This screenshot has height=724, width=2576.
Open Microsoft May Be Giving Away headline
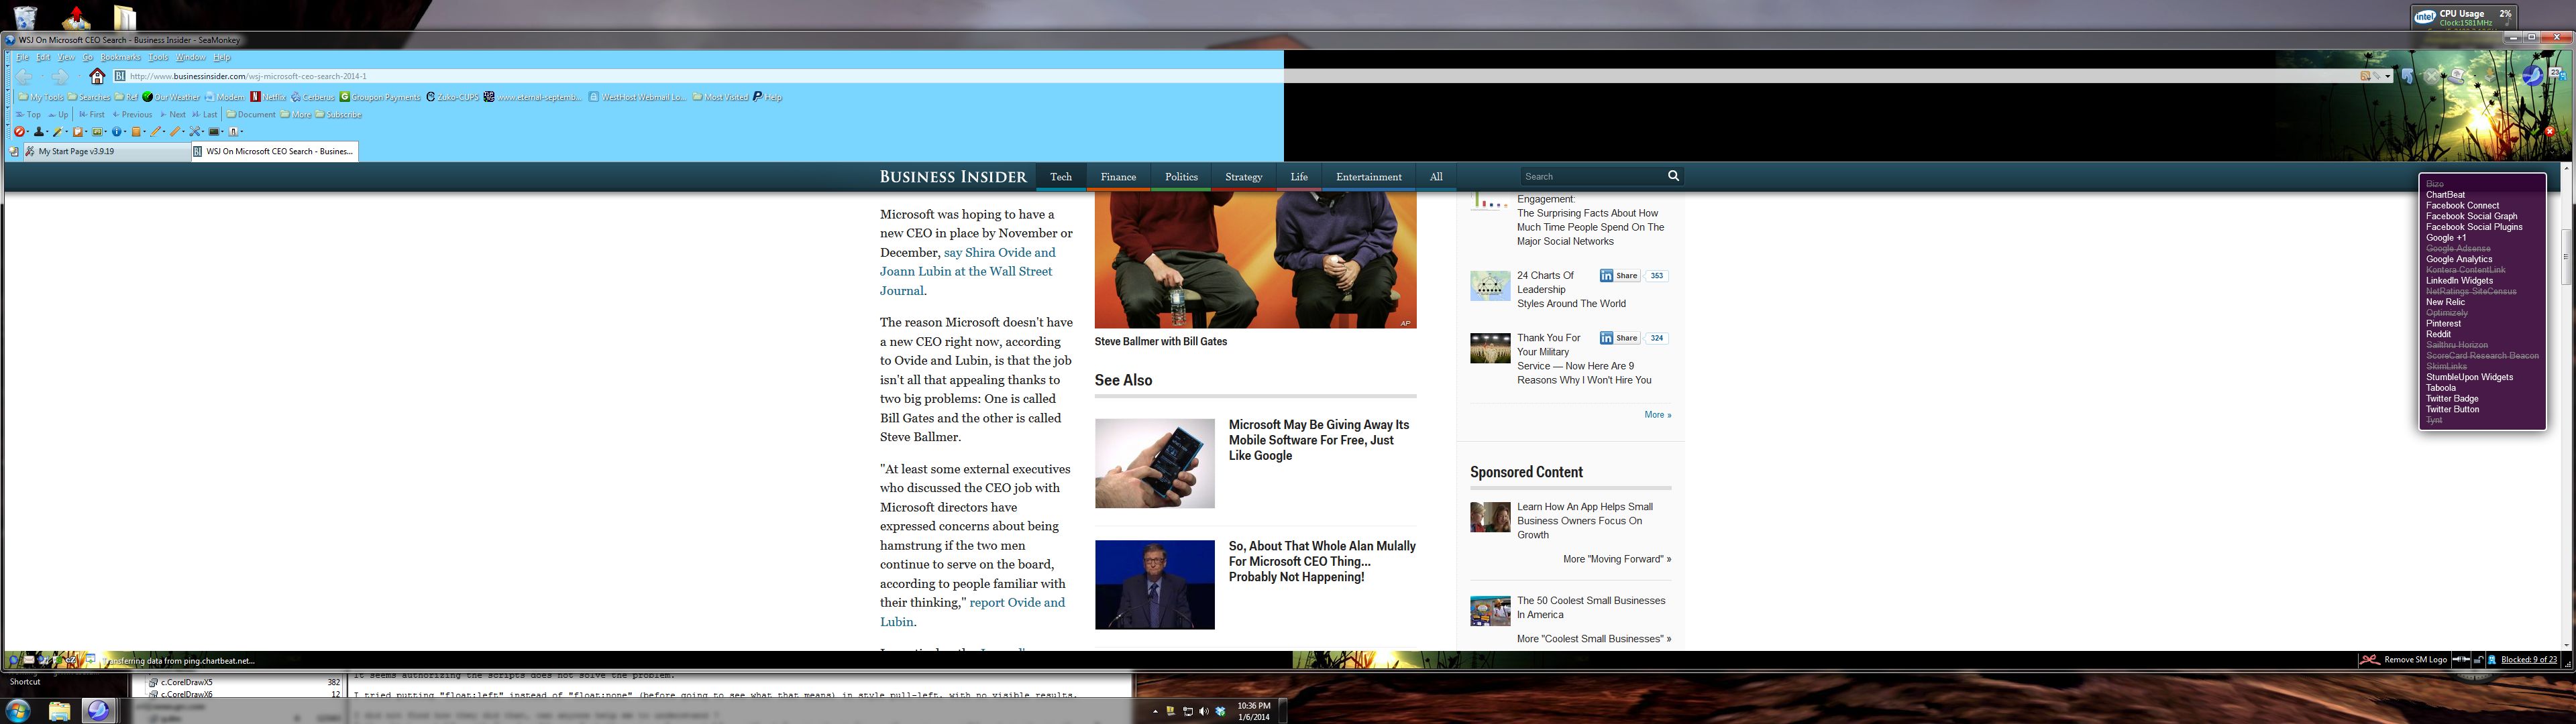click(x=1319, y=440)
